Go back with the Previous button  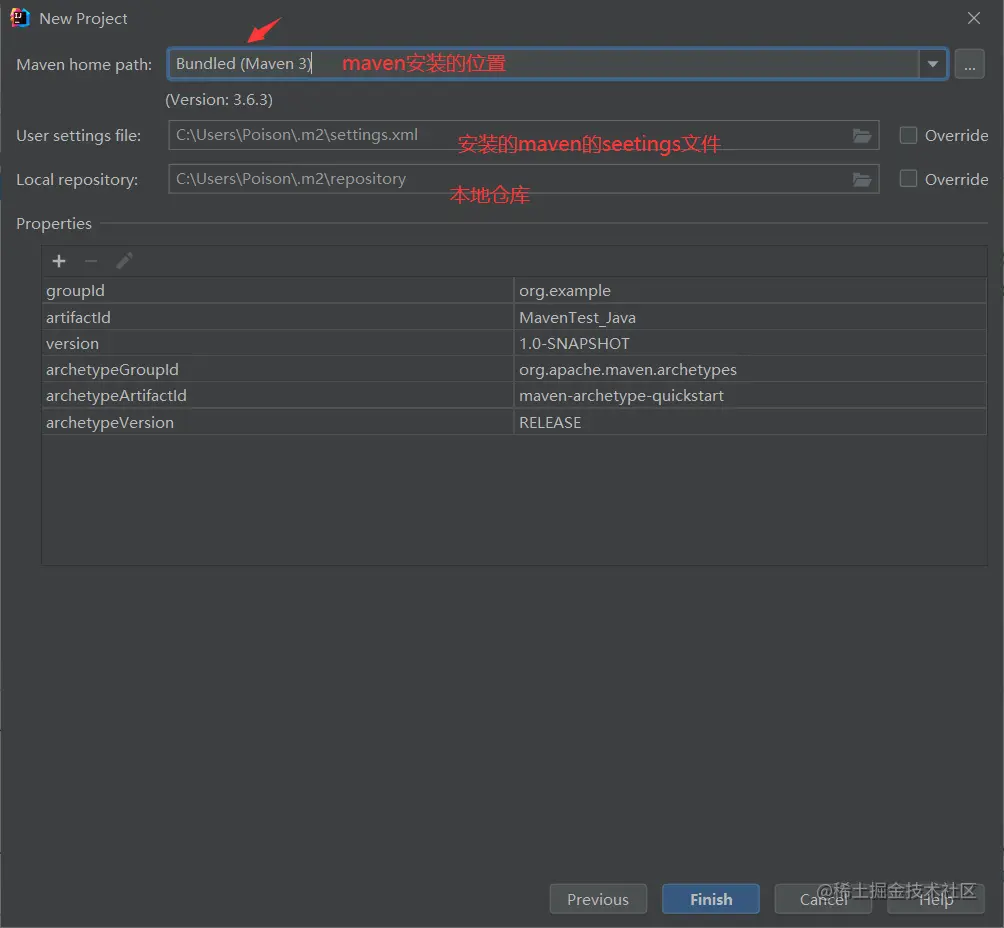[x=598, y=899]
